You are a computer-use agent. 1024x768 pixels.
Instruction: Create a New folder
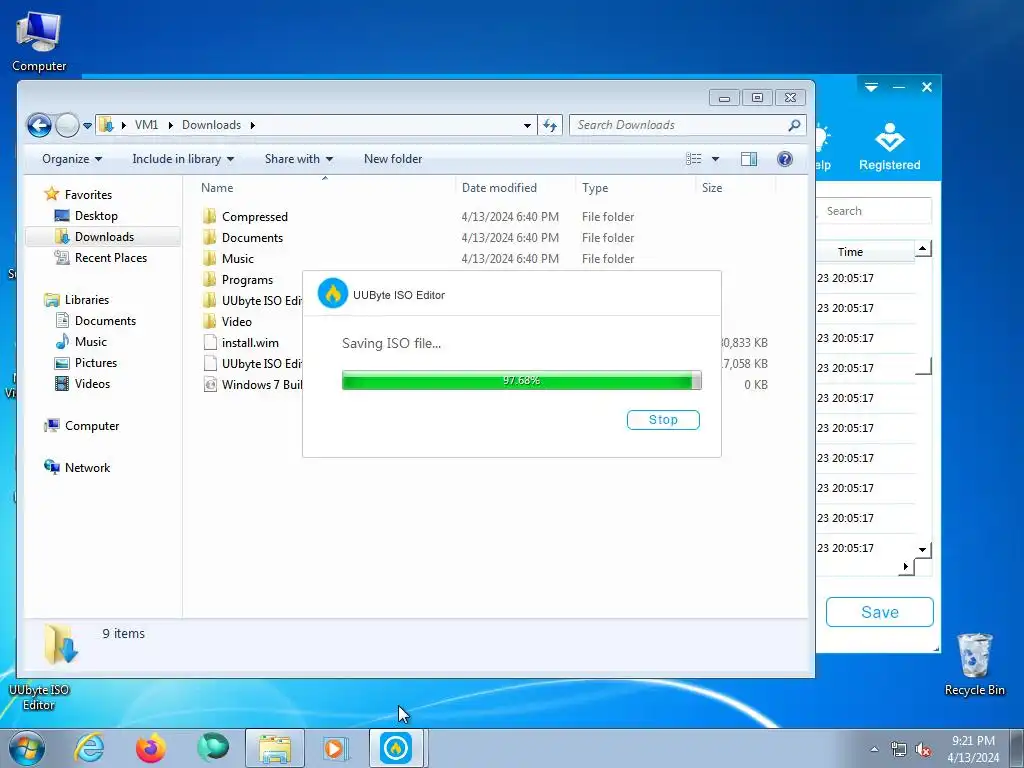(x=392, y=159)
